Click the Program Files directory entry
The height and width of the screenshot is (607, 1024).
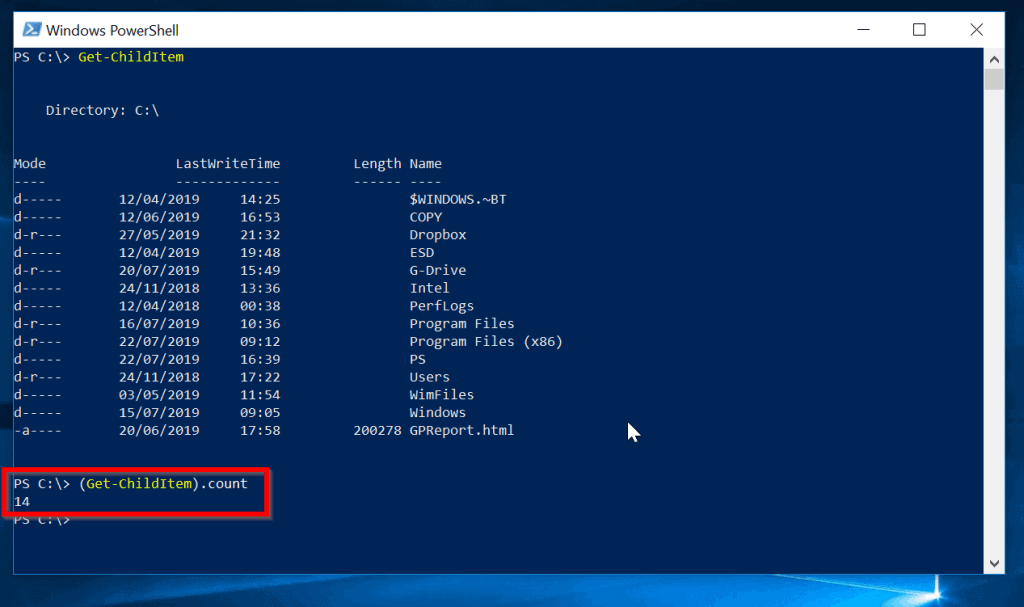pyautogui.click(x=462, y=323)
